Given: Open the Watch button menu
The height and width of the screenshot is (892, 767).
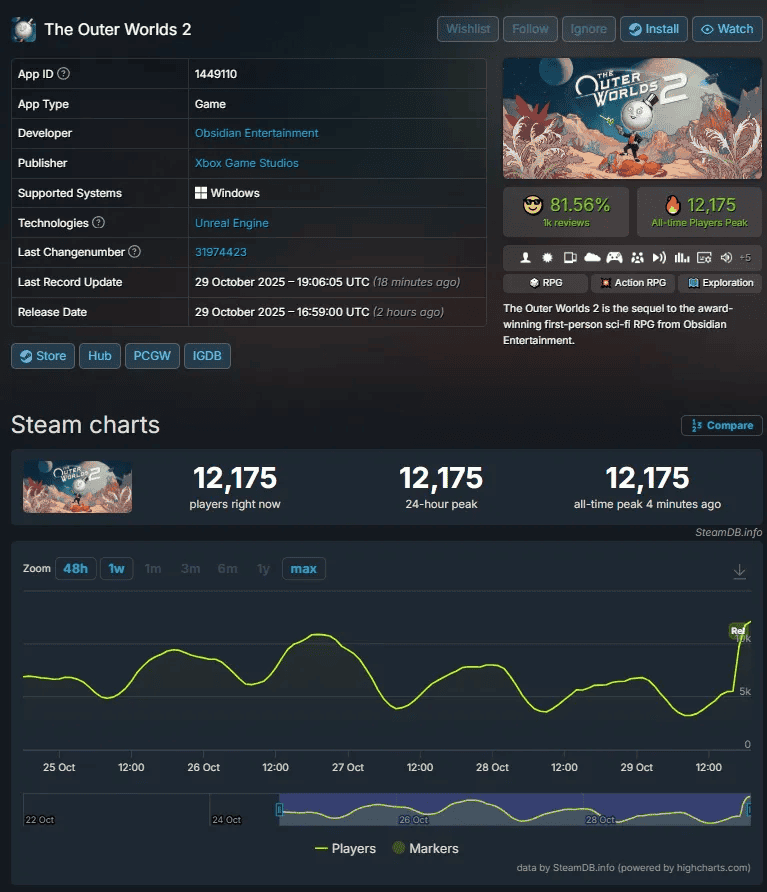Looking at the screenshot, I should pyautogui.click(x=727, y=29).
